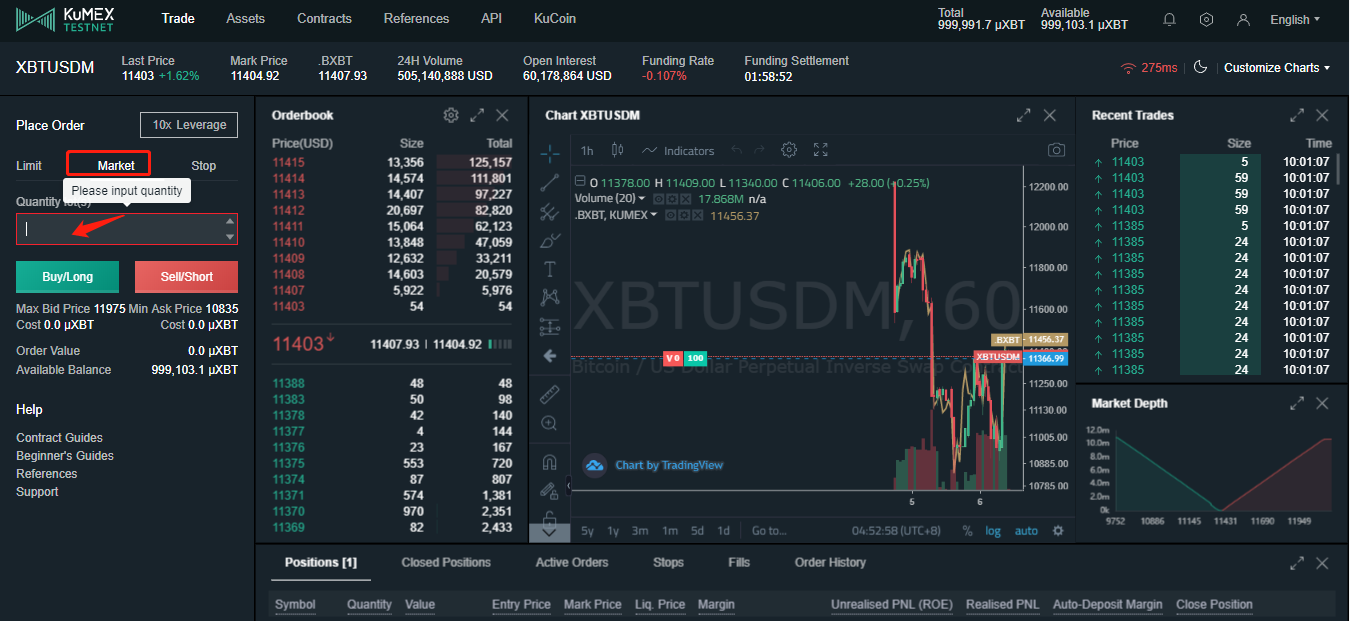Screen dimensions: 1350x621
Task: Open the Contracts menu
Action: [324, 18]
